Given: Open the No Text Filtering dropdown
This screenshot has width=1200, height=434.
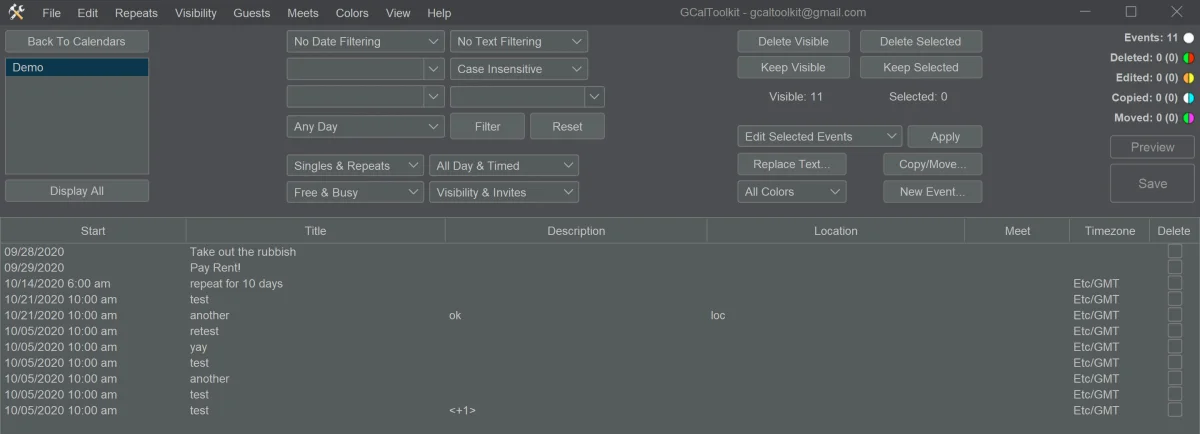Looking at the screenshot, I should point(519,42).
